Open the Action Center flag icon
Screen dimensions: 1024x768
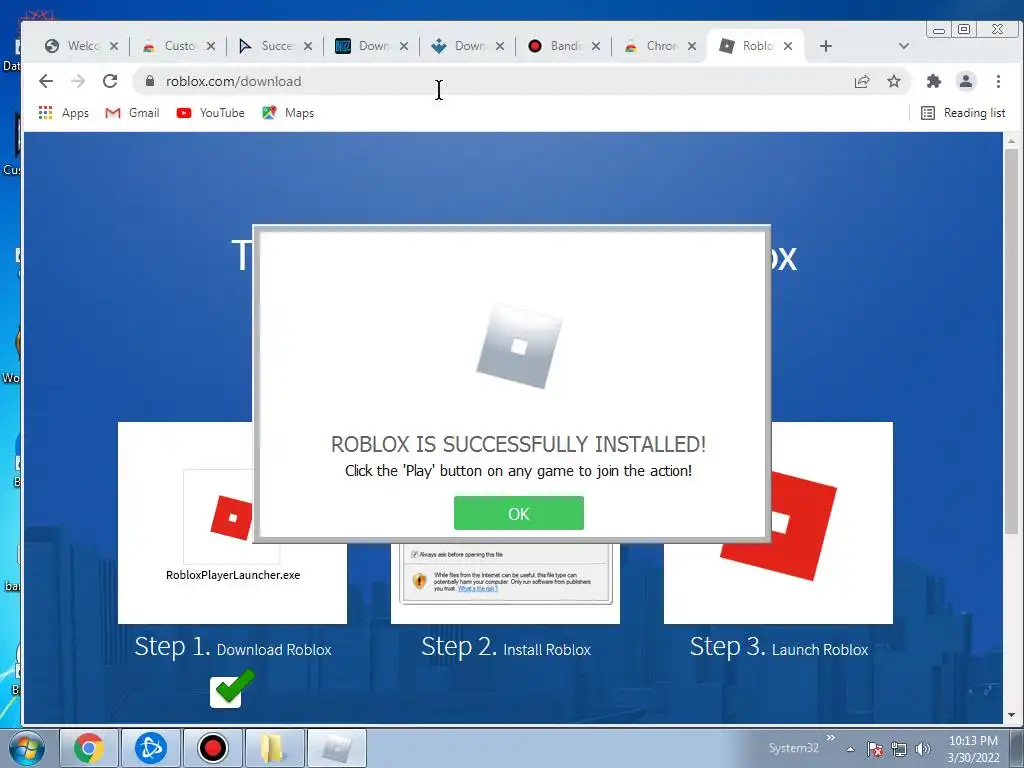875,749
